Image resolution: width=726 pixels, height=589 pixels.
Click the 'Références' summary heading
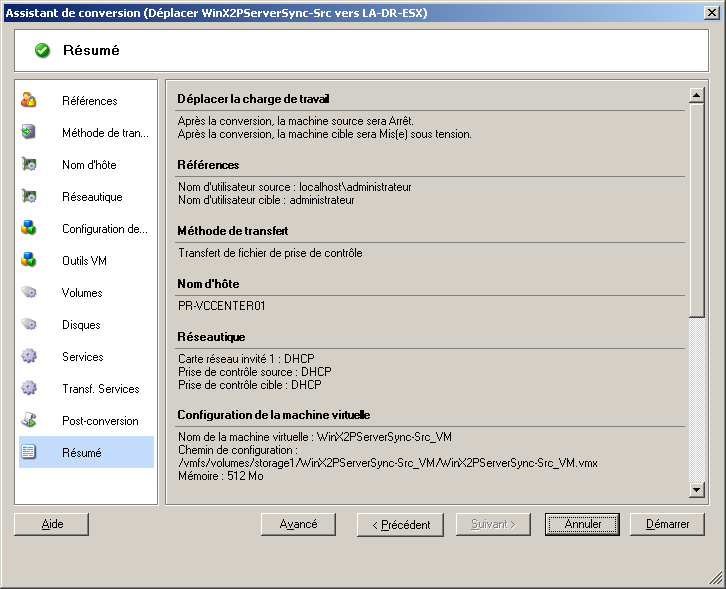[208, 165]
